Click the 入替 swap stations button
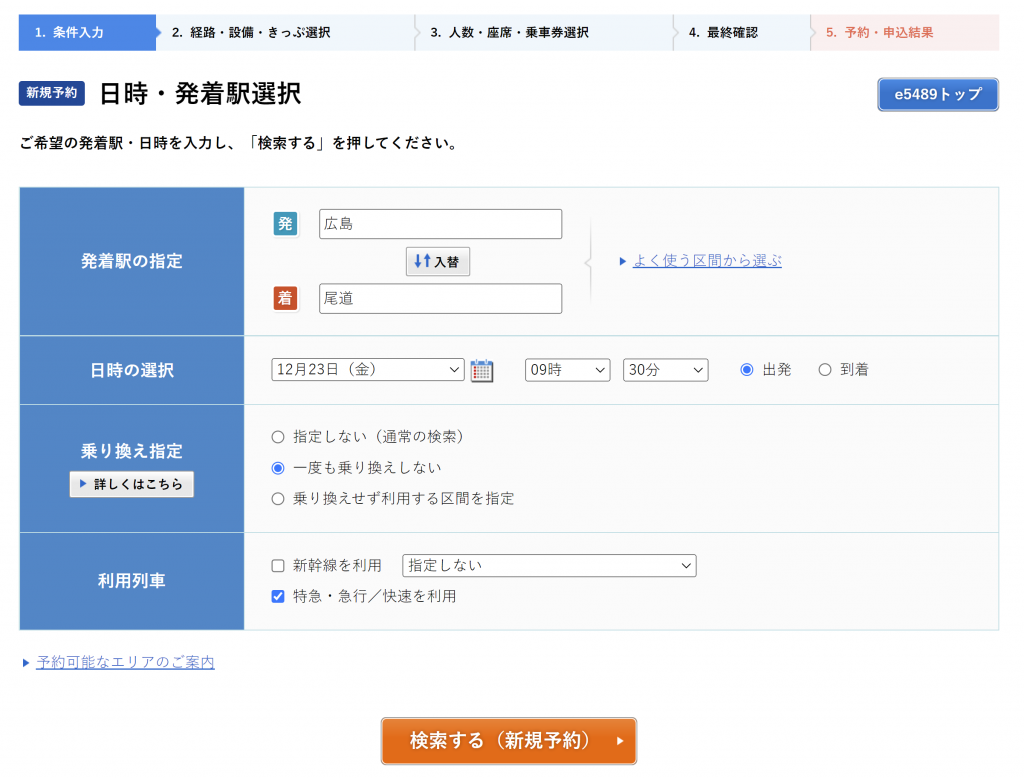 coord(438,261)
